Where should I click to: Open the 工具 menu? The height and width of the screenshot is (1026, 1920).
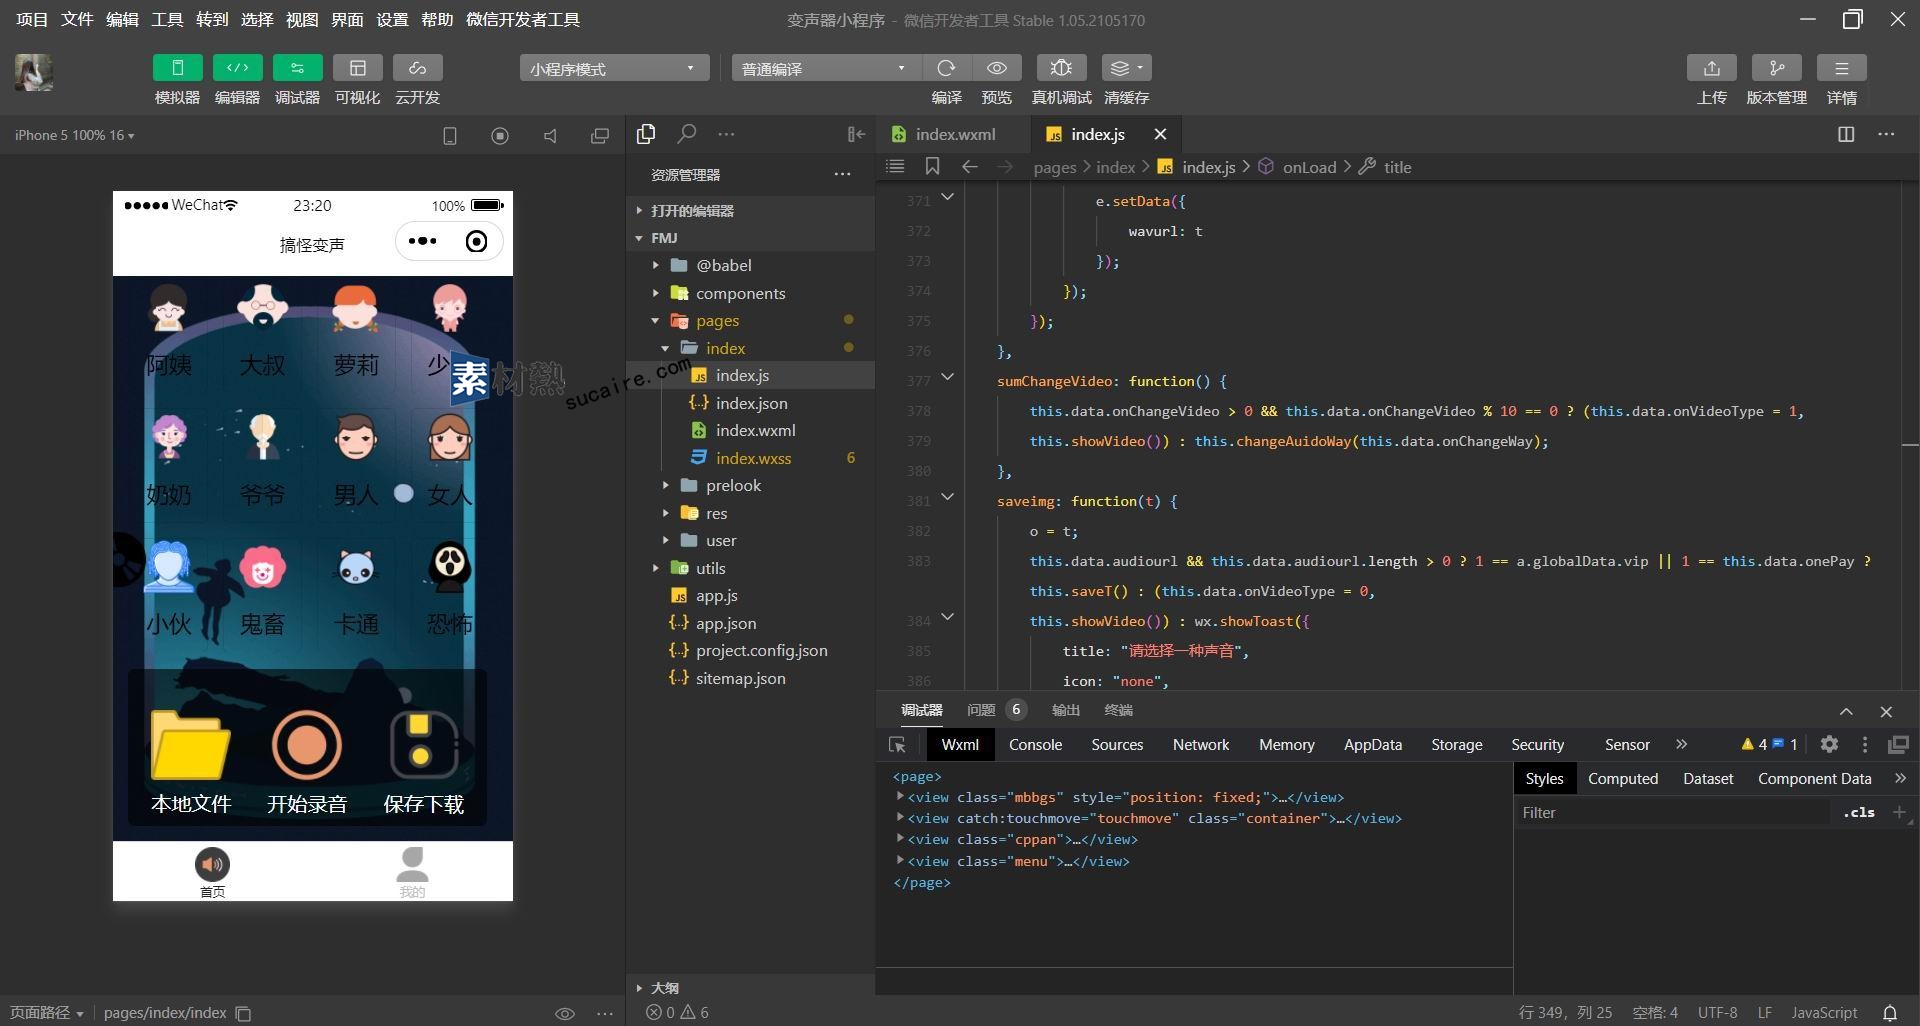[167, 19]
